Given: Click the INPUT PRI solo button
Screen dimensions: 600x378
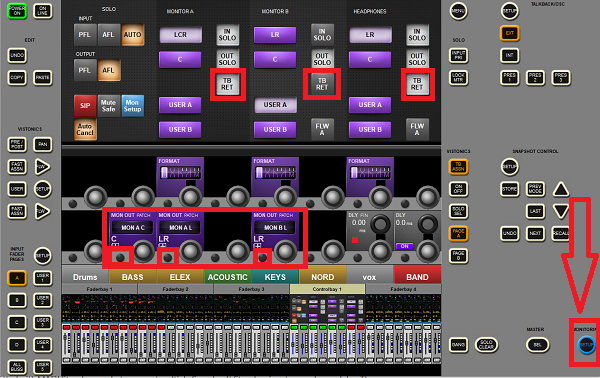Looking at the screenshot, I should pyautogui.click(x=458, y=55).
